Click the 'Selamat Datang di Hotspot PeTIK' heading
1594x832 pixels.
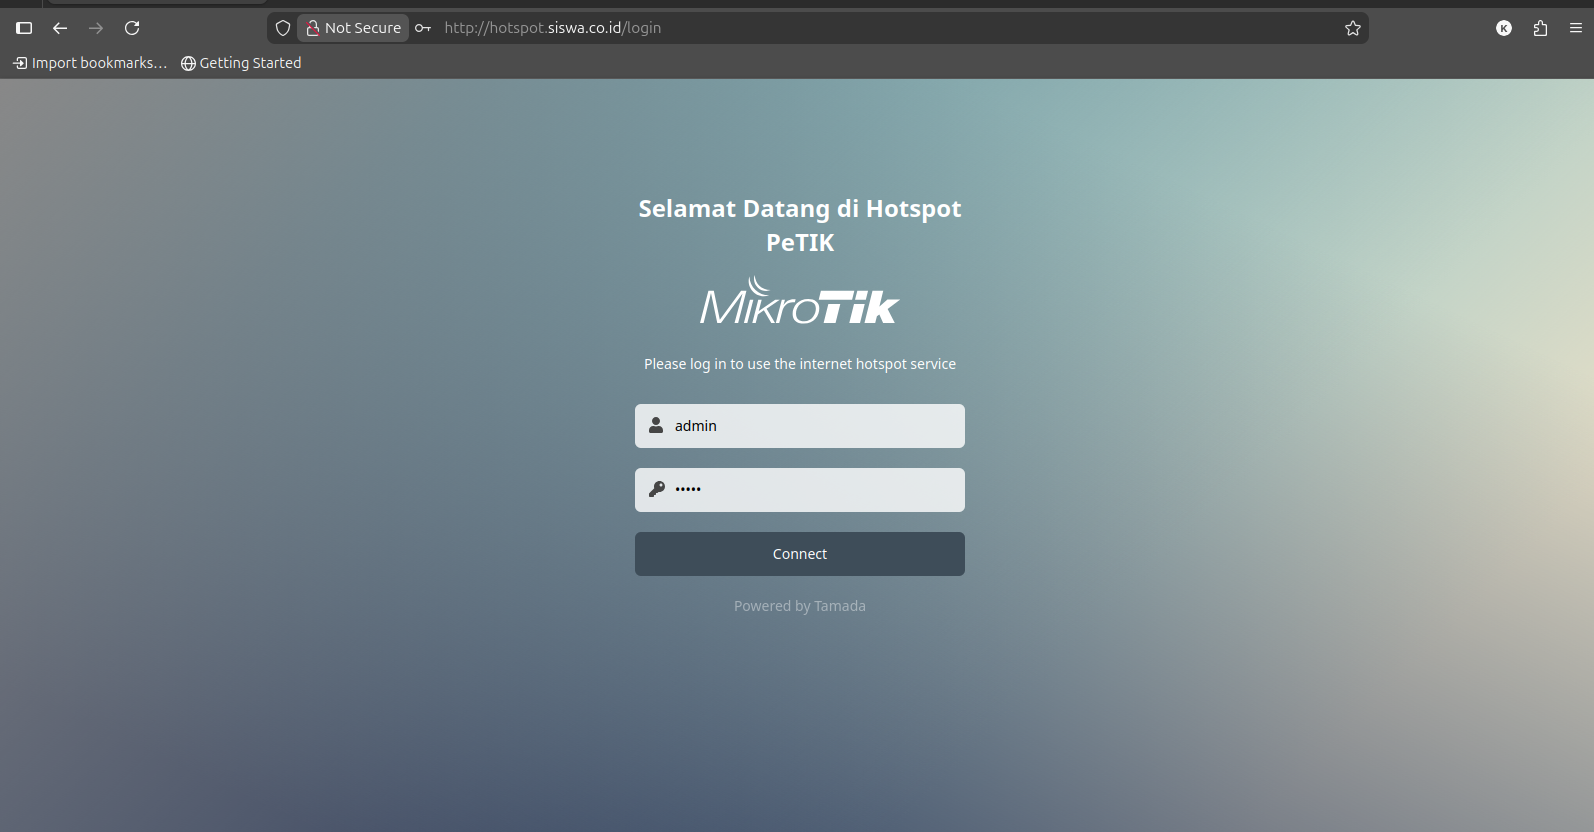click(800, 225)
